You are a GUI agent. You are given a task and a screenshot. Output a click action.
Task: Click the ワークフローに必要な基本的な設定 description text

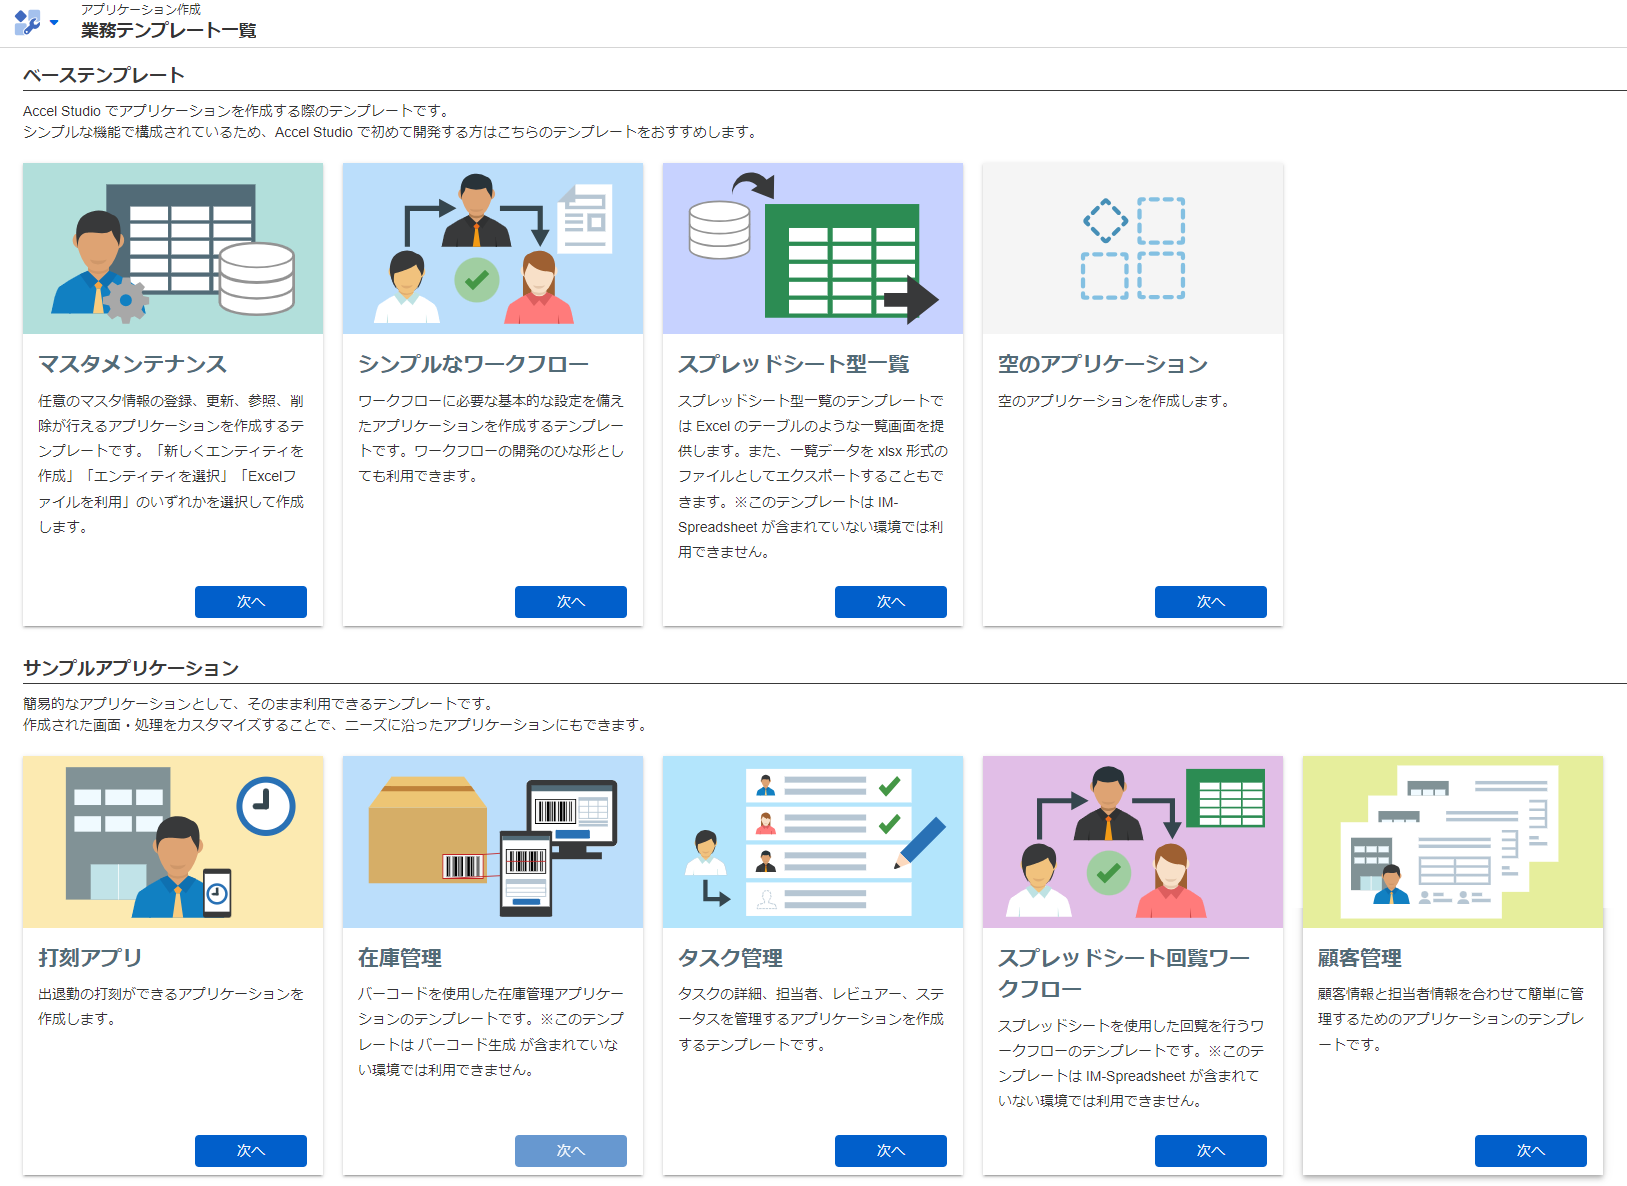[x=491, y=438]
